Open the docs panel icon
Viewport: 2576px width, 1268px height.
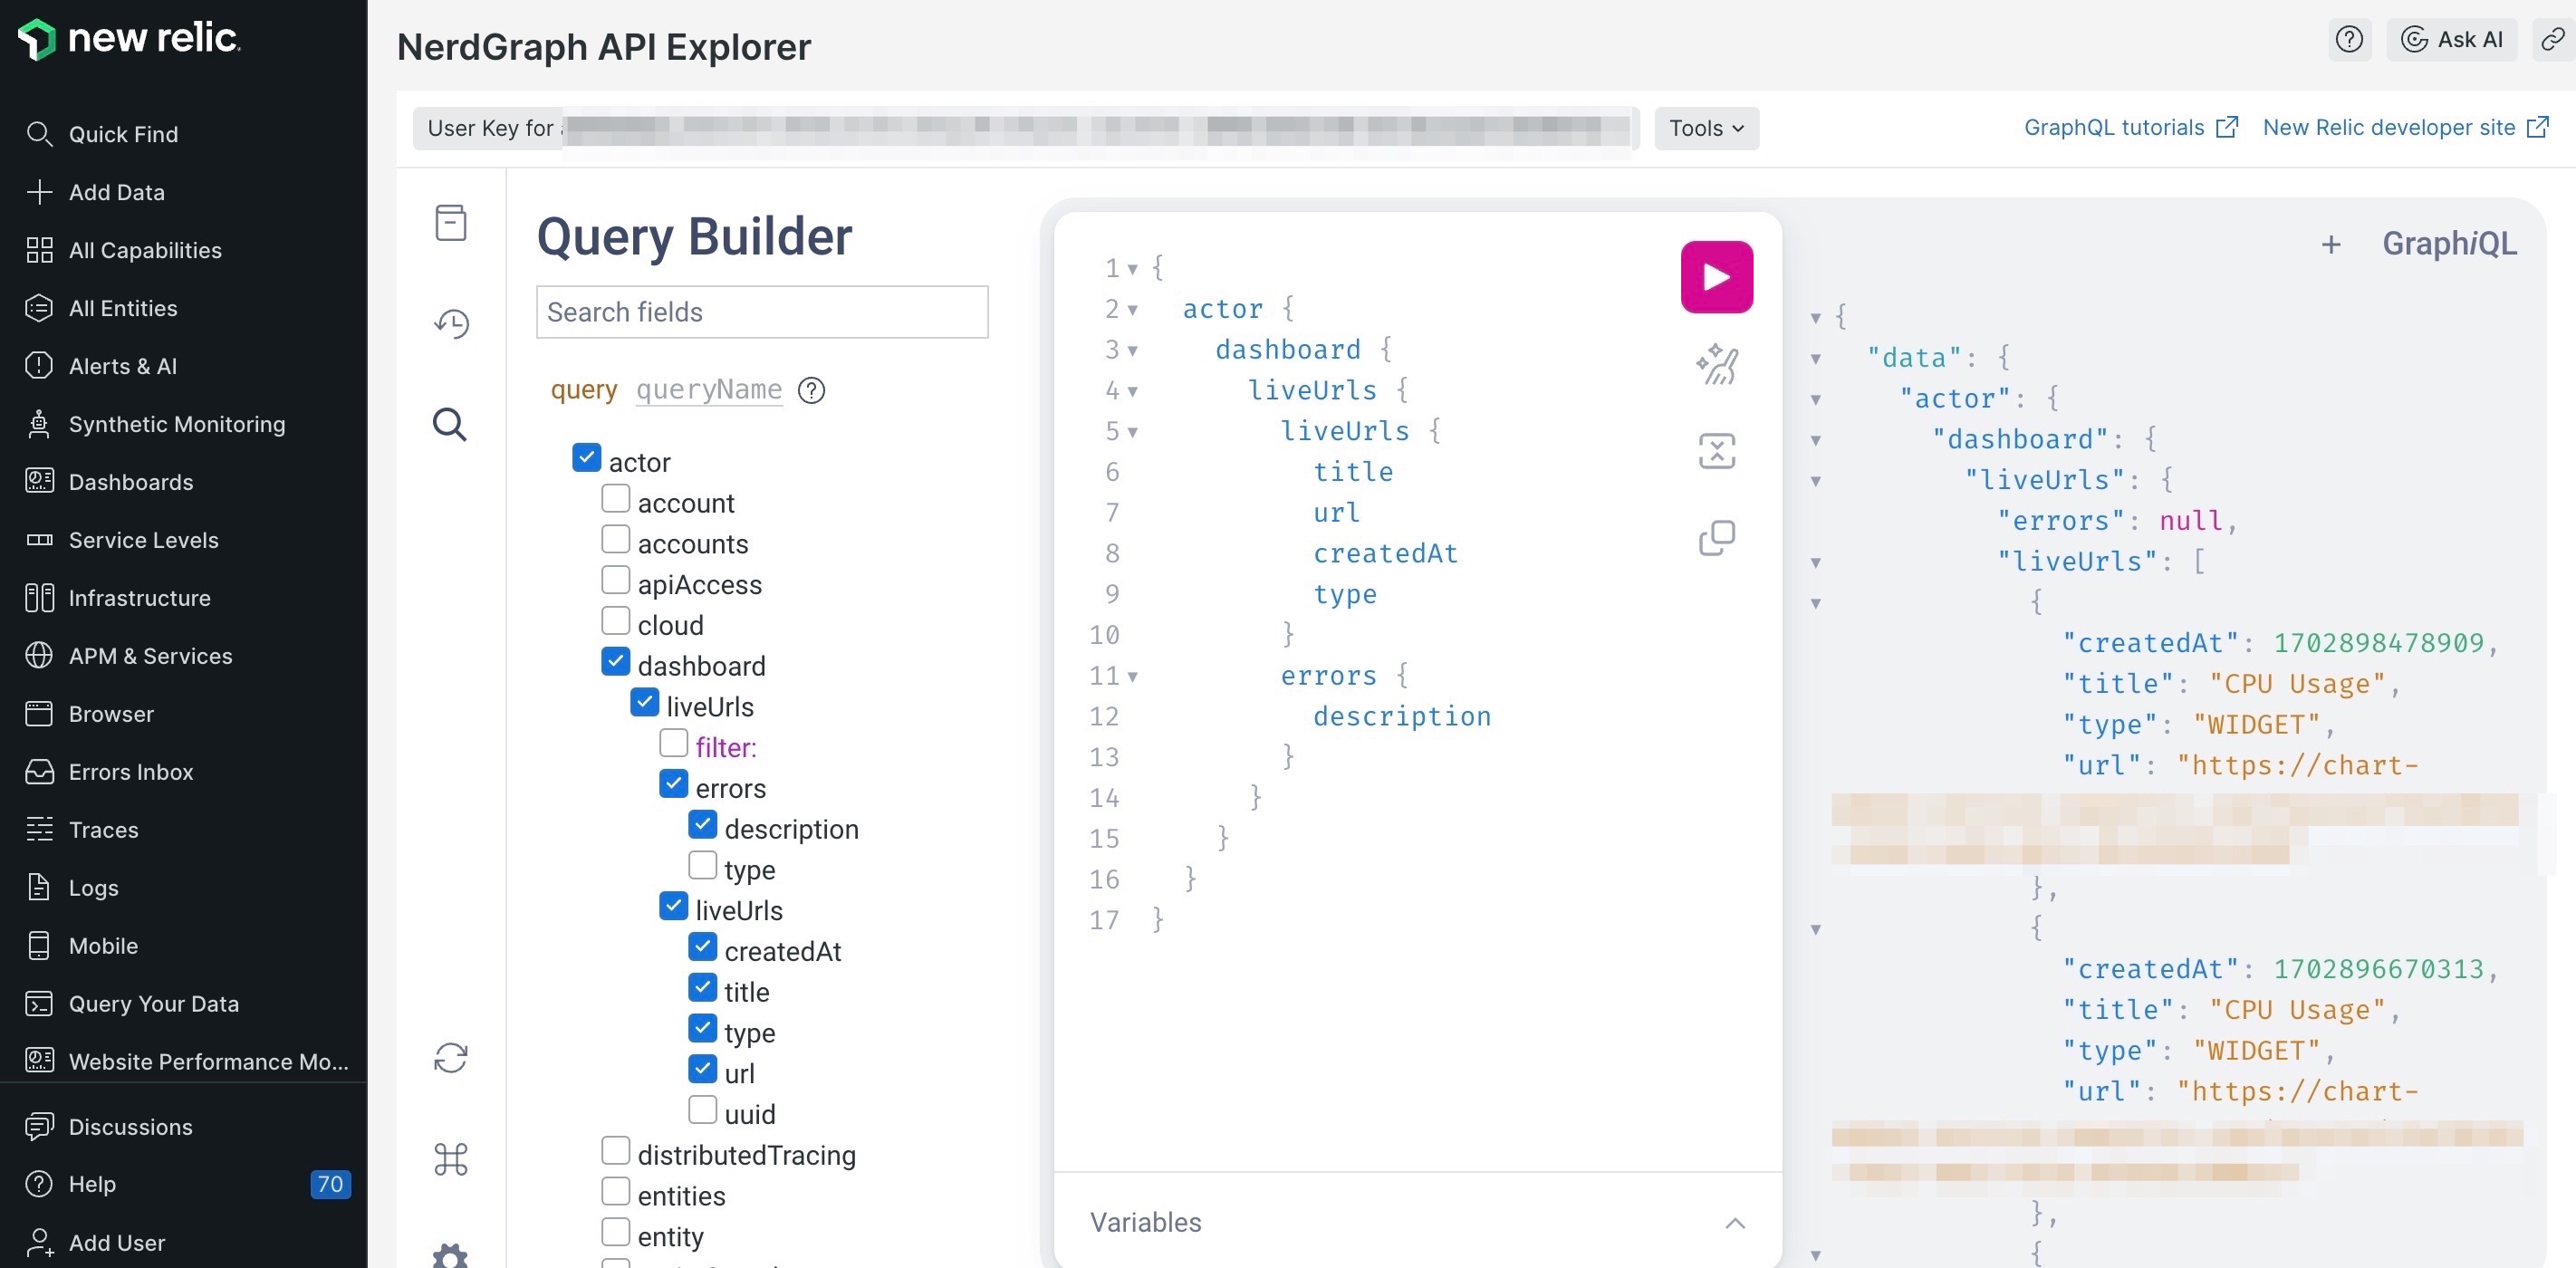pos(451,222)
